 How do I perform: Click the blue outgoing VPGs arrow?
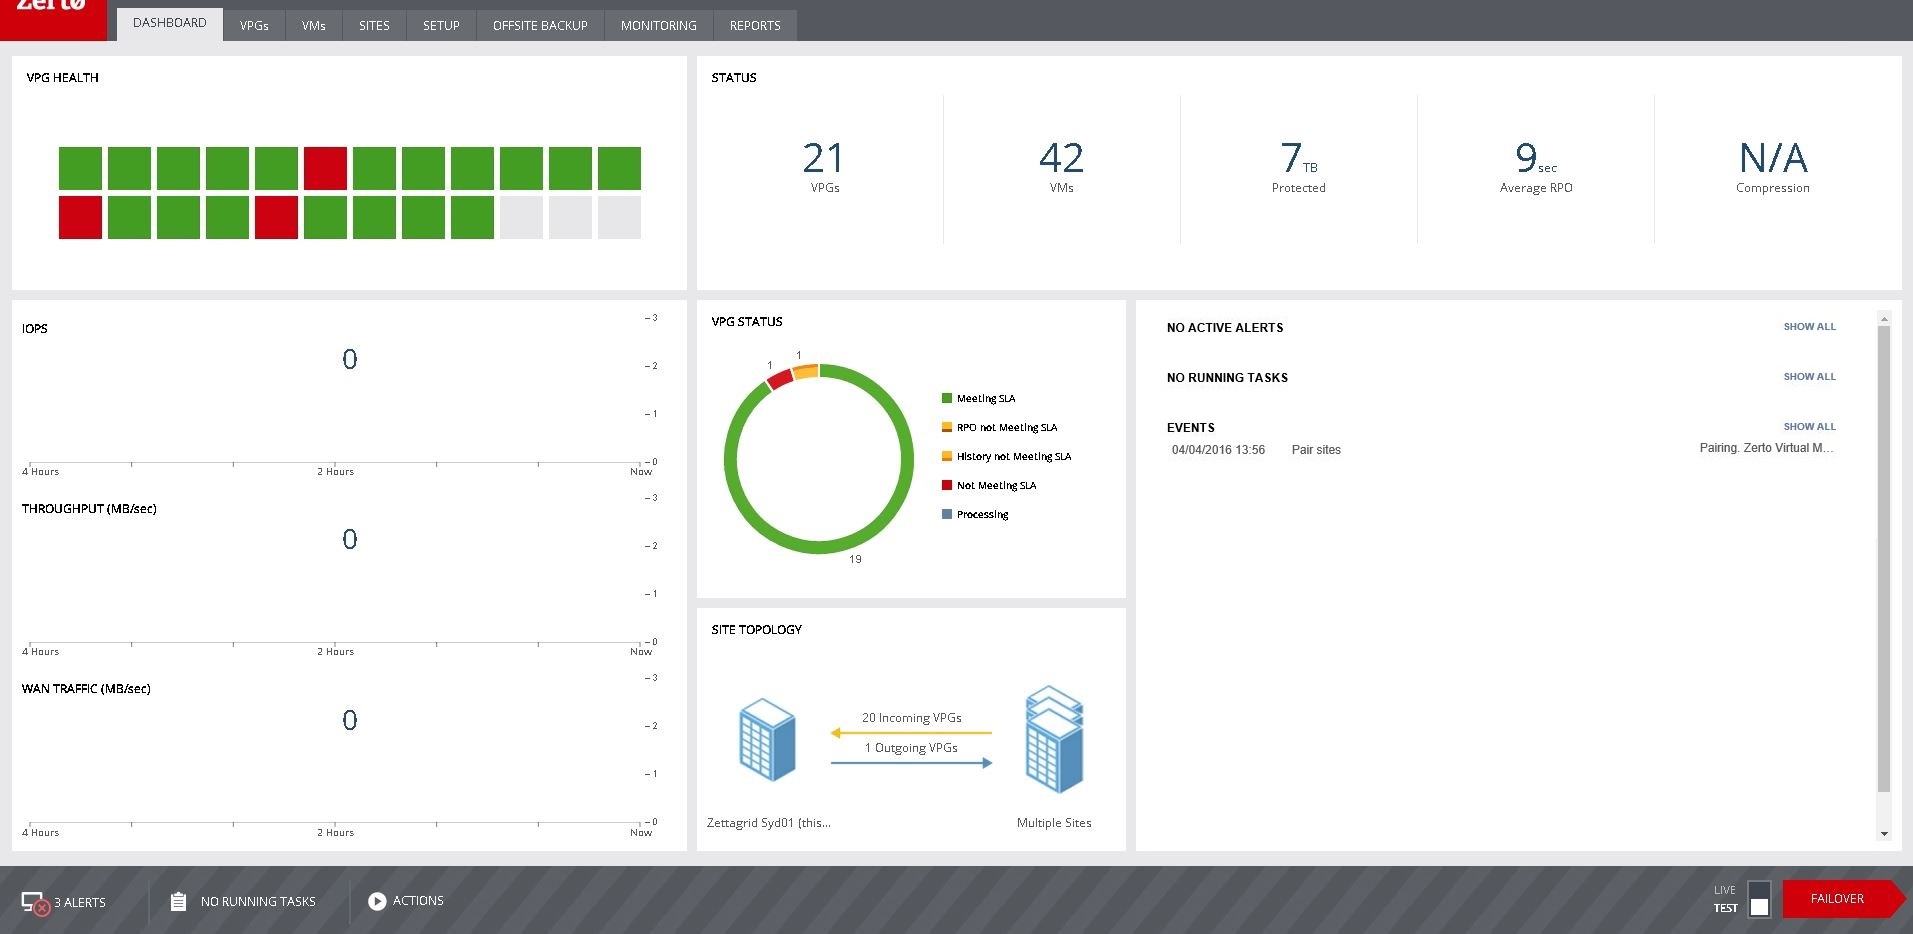click(x=911, y=763)
